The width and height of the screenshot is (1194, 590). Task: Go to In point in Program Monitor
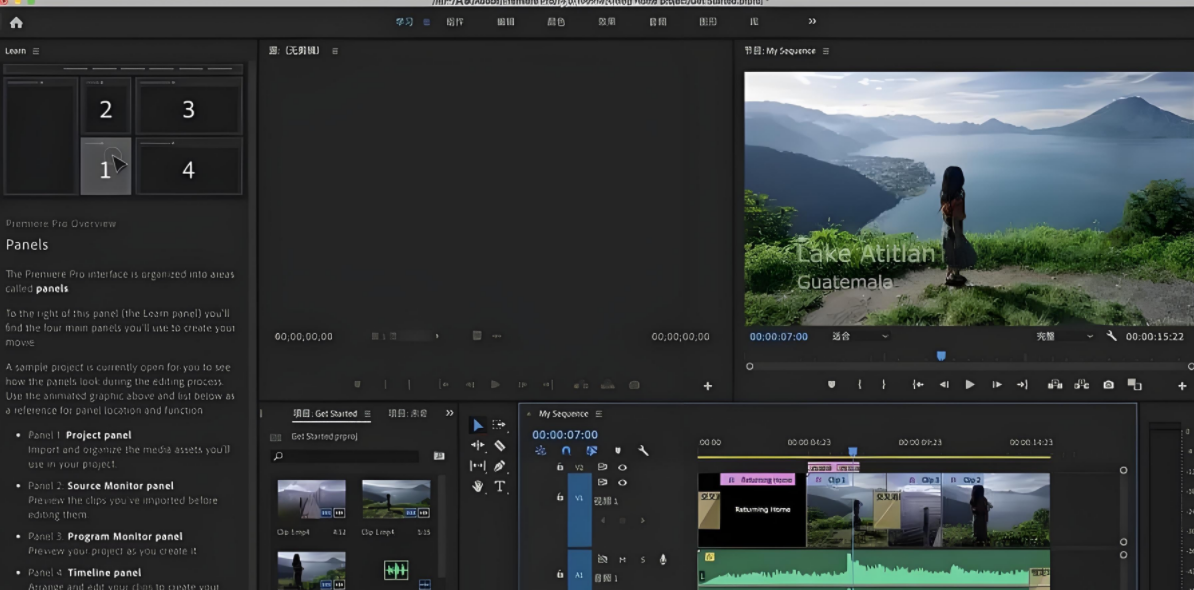pyautogui.click(x=918, y=384)
